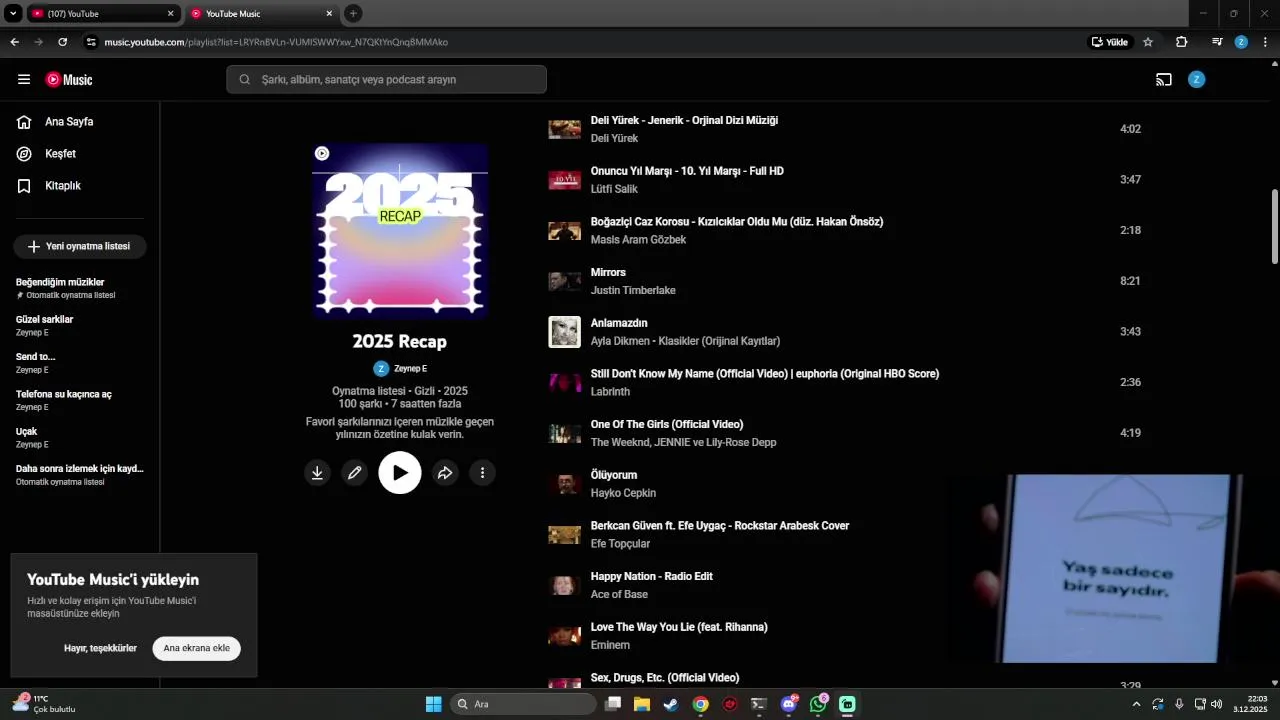Open the account avatar in YouTube Music header
Screen dimensions: 1280x720
click(1196, 79)
